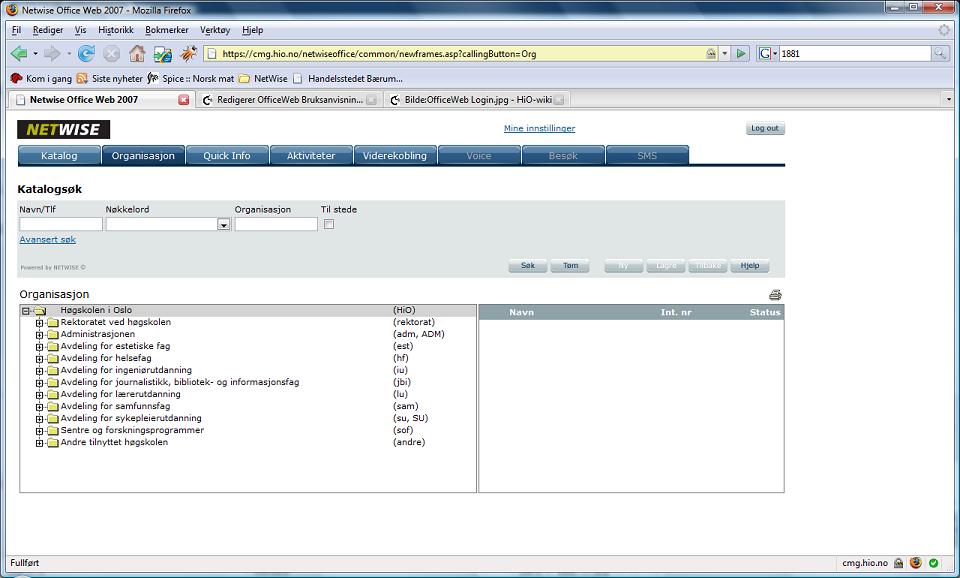The height and width of the screenshot is (578, 960).
Task: Open the NetWise bookmark folder
Action: tap(263, 78)
